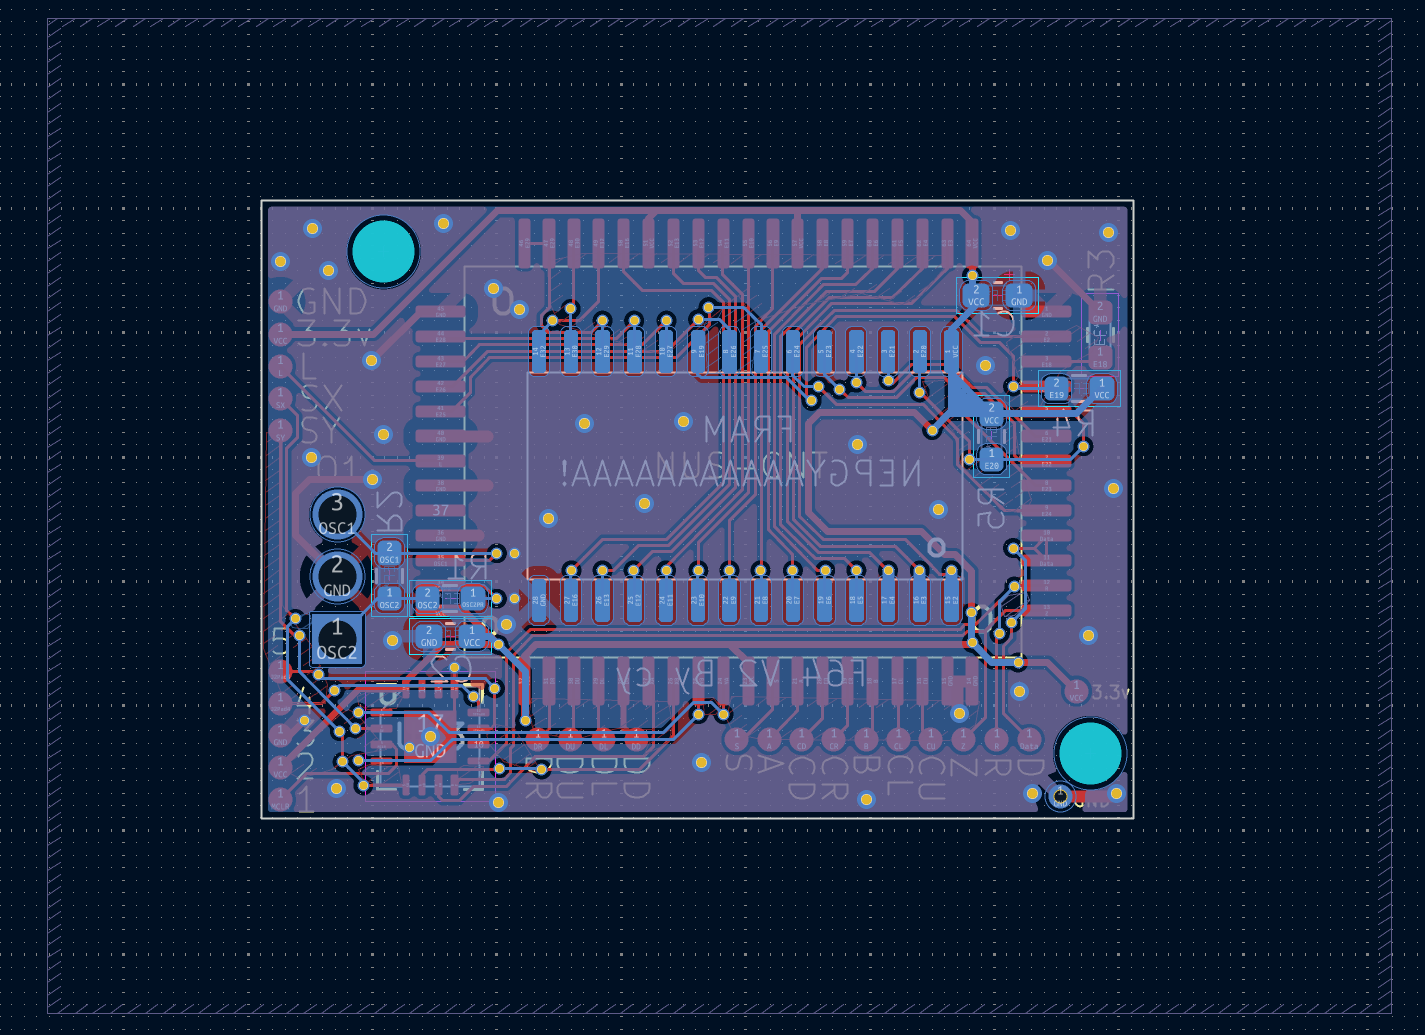Select test pad labeled S

737,740
